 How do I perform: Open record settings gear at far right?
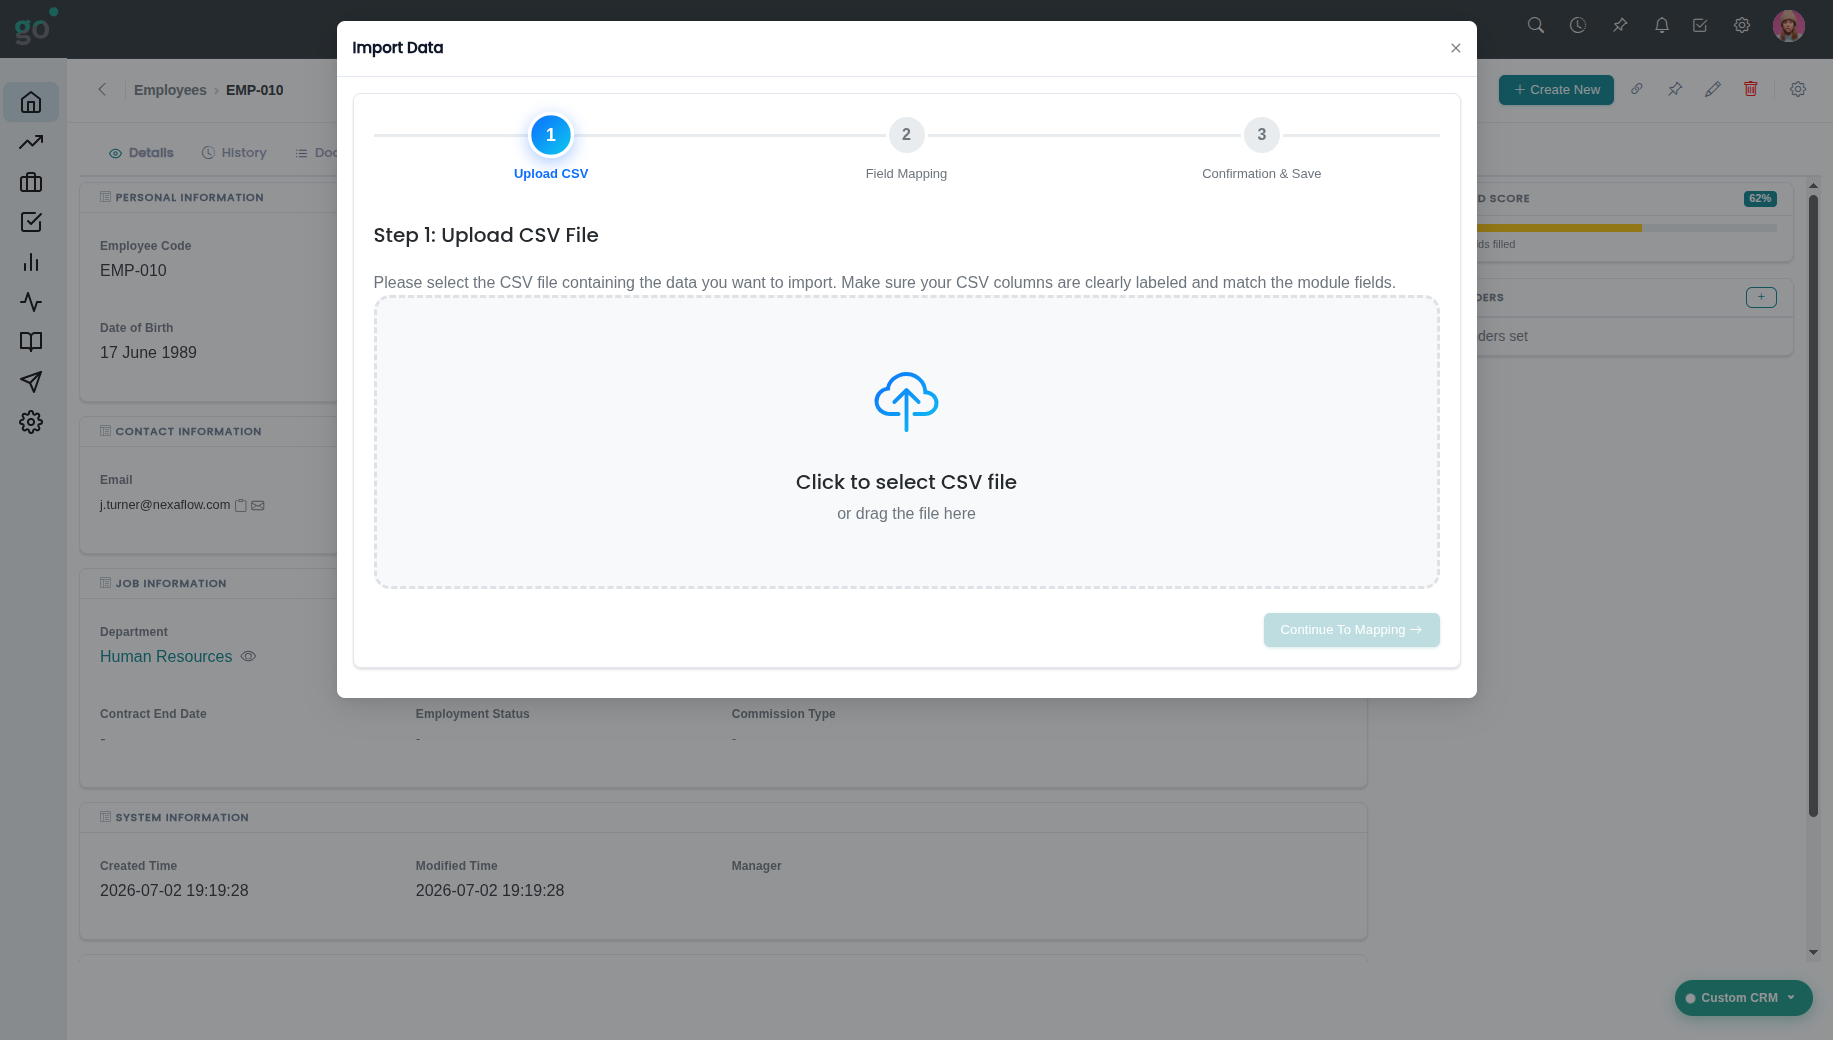click(x=1798, y=89)
